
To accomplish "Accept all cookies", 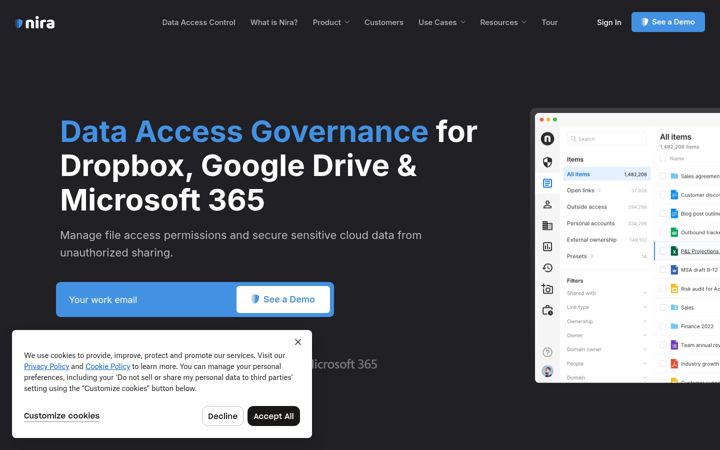I will [274, 416].
